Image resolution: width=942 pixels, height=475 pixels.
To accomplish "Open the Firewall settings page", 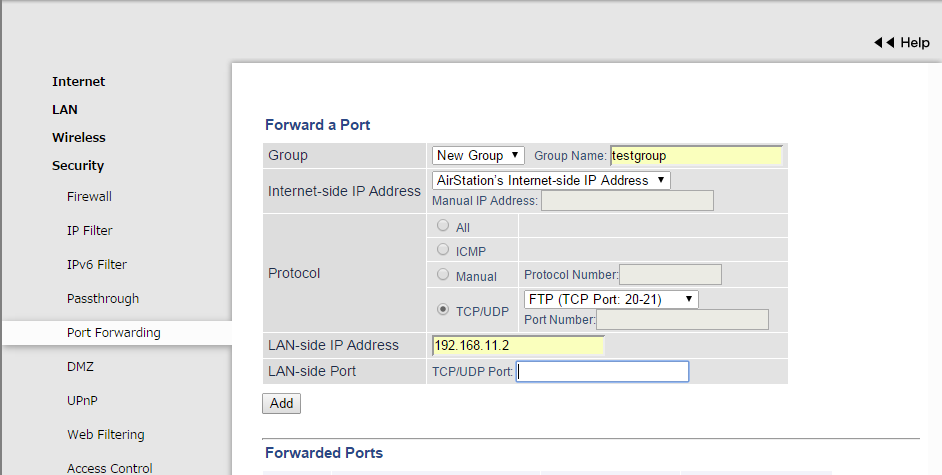I will [89, 197].
